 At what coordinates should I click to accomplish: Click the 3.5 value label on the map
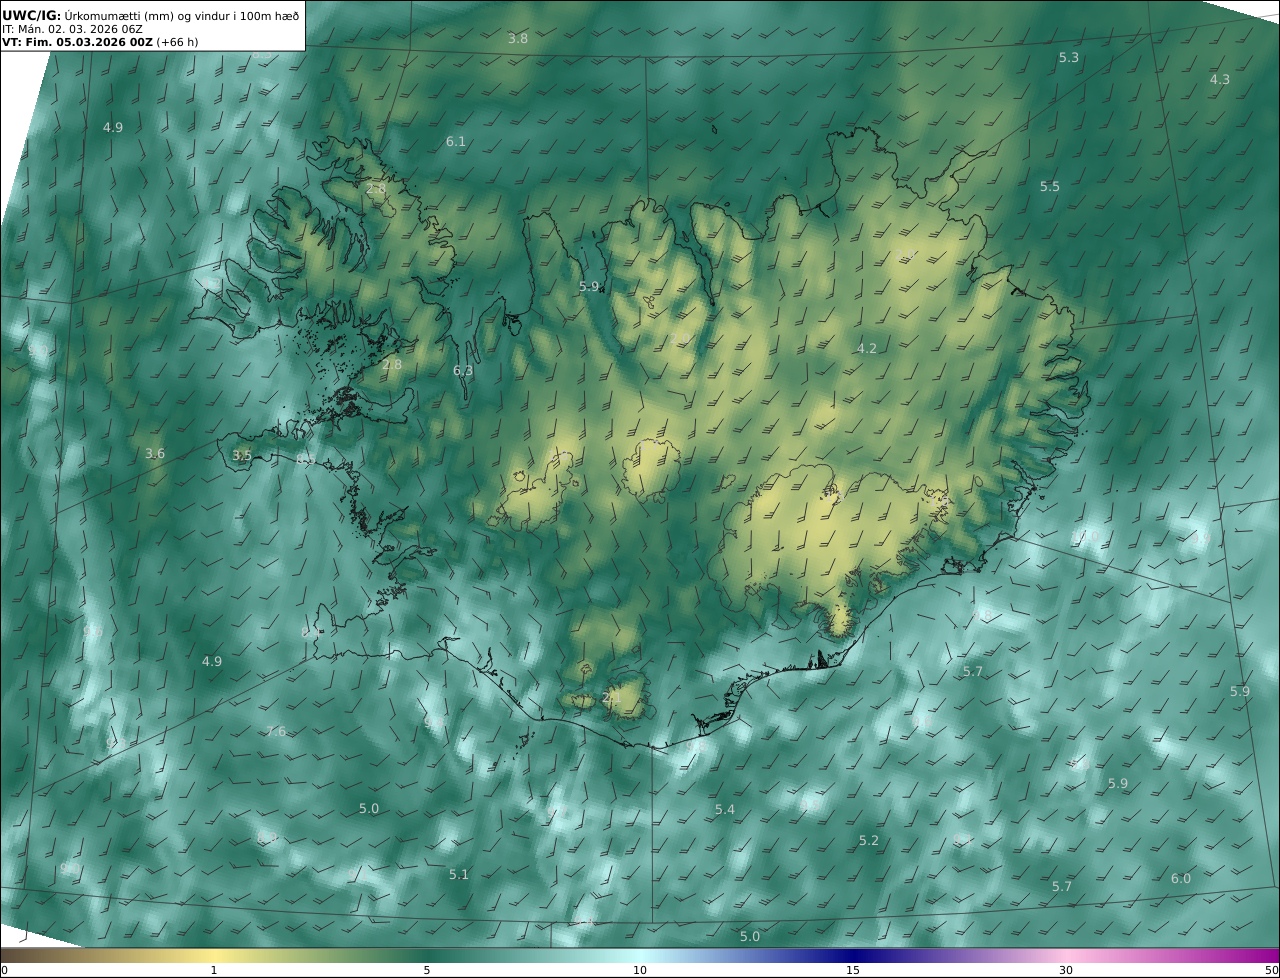click(x=242, y=456)
